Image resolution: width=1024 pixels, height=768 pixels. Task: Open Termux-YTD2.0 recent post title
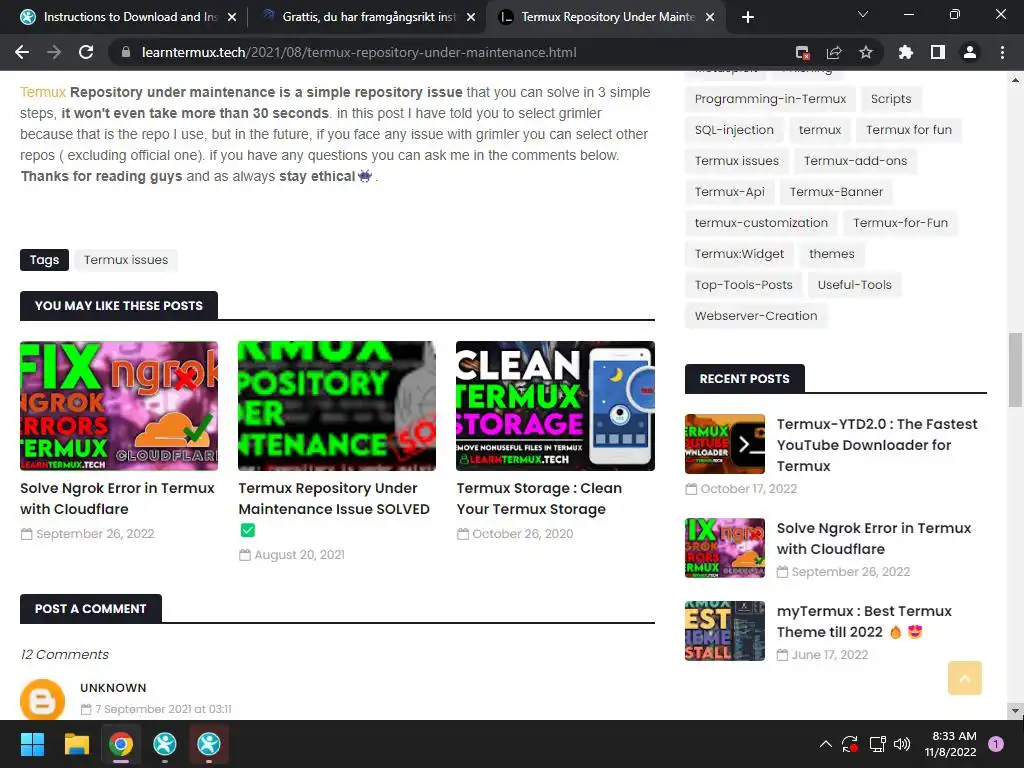click(877, 445)
